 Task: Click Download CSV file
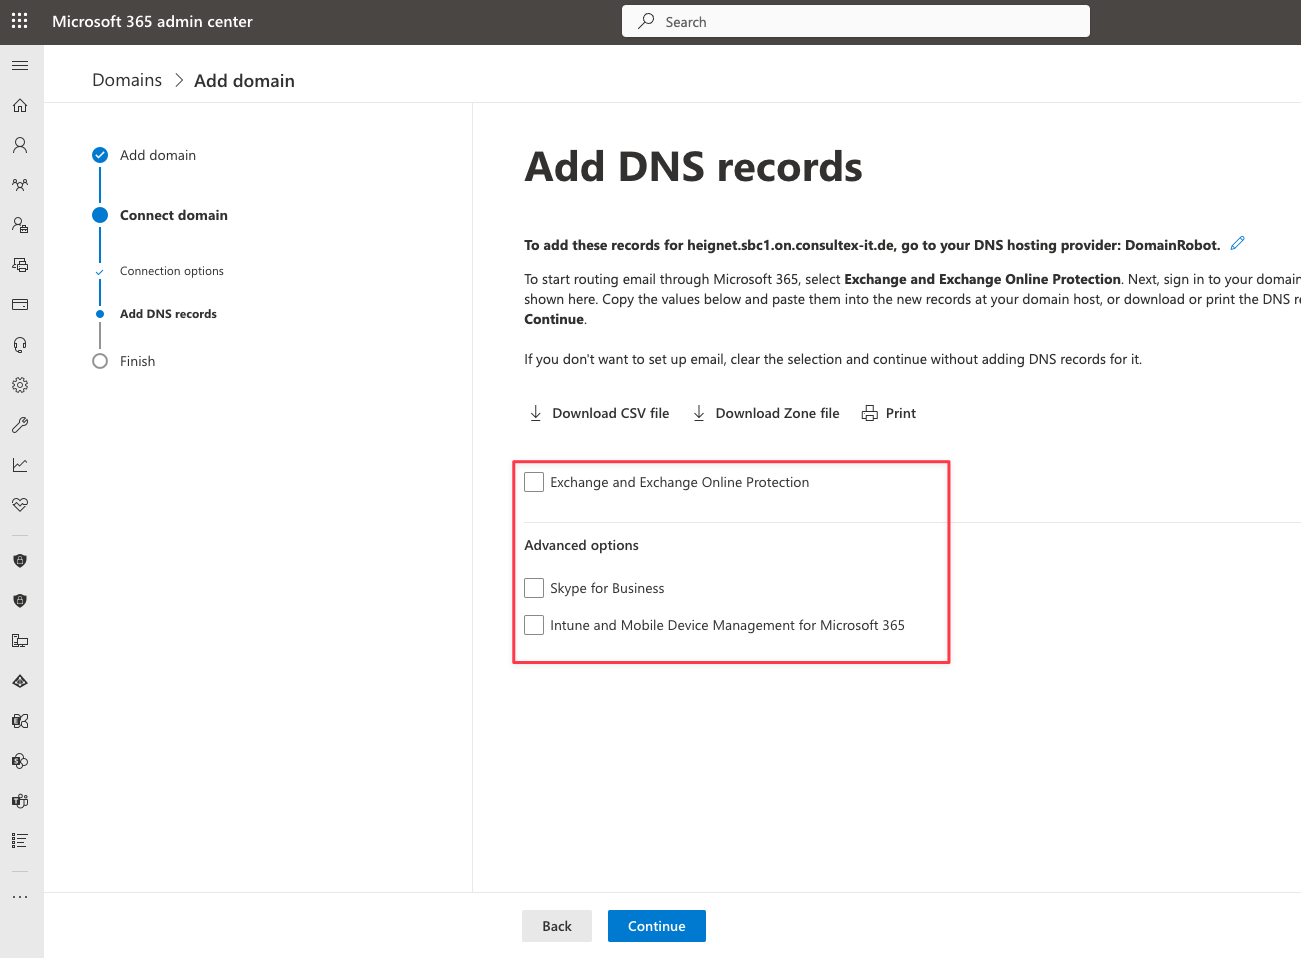tap(599, 413)
